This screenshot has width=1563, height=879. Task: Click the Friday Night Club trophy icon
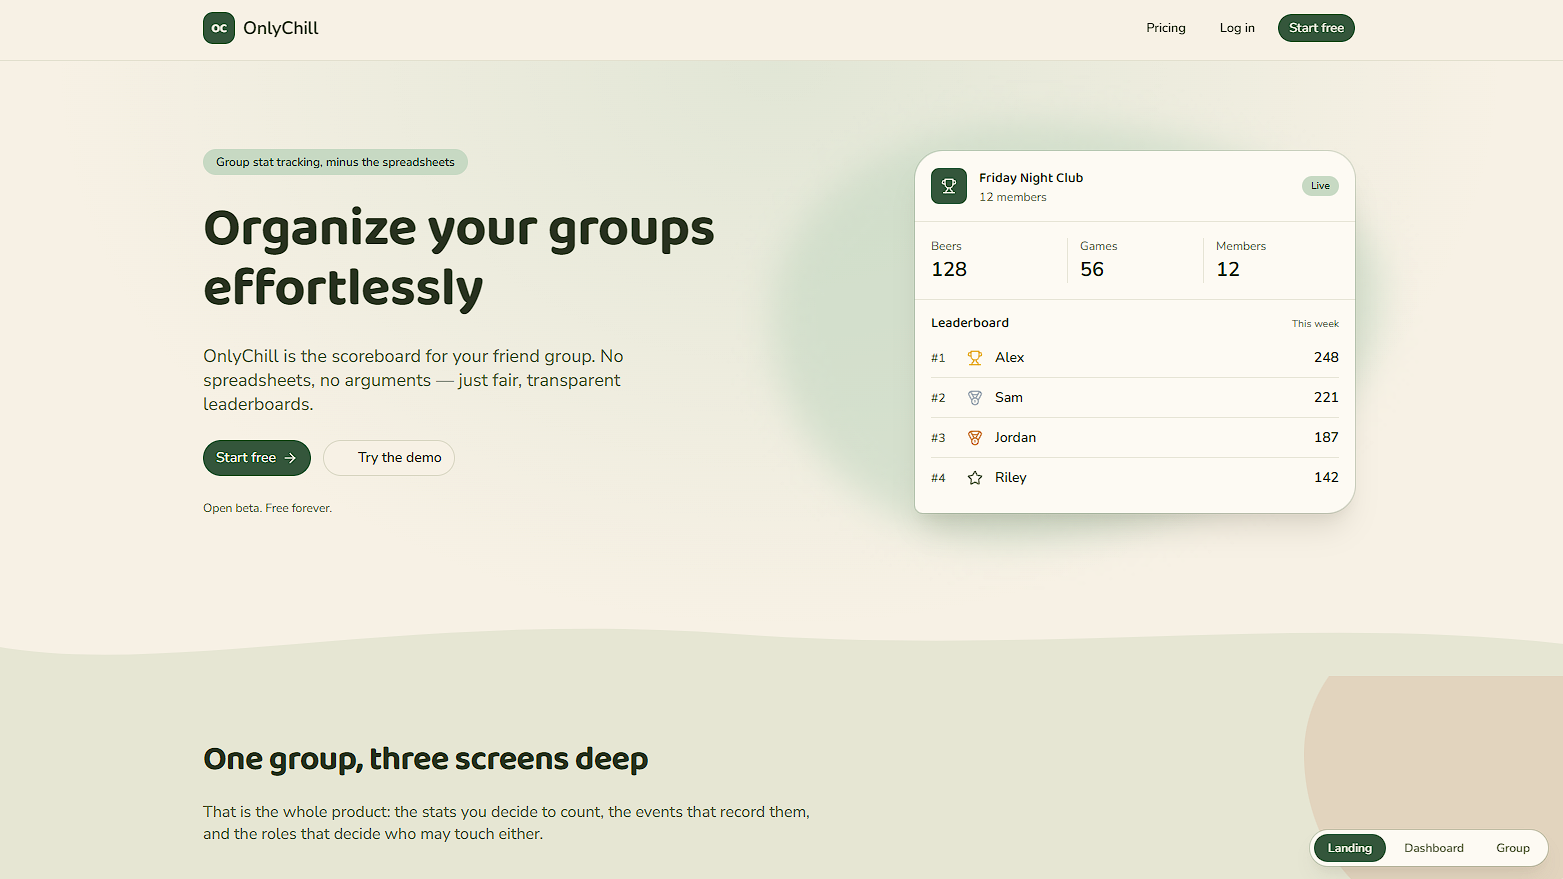click(x=949, y=186)
